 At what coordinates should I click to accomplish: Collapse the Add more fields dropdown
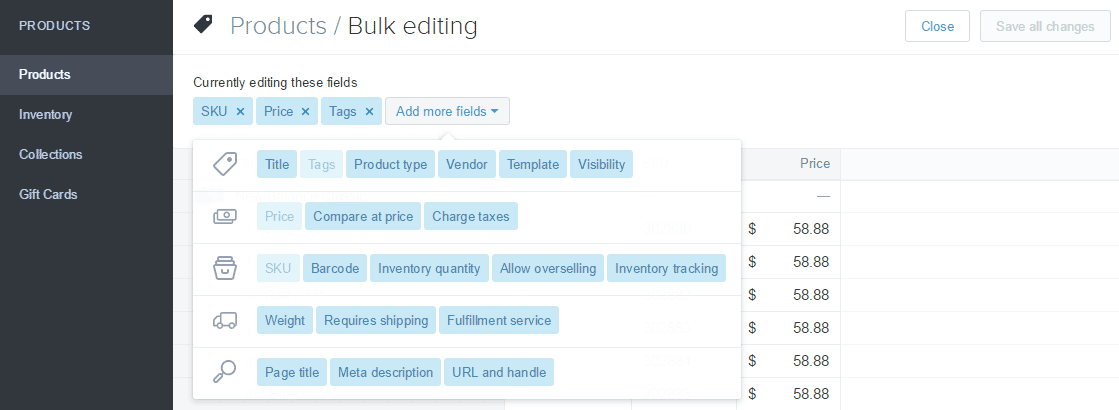tap(447, 112)
